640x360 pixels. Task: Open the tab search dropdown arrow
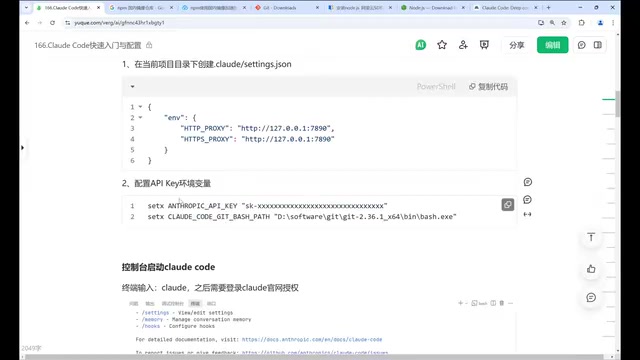pos(26,7)
